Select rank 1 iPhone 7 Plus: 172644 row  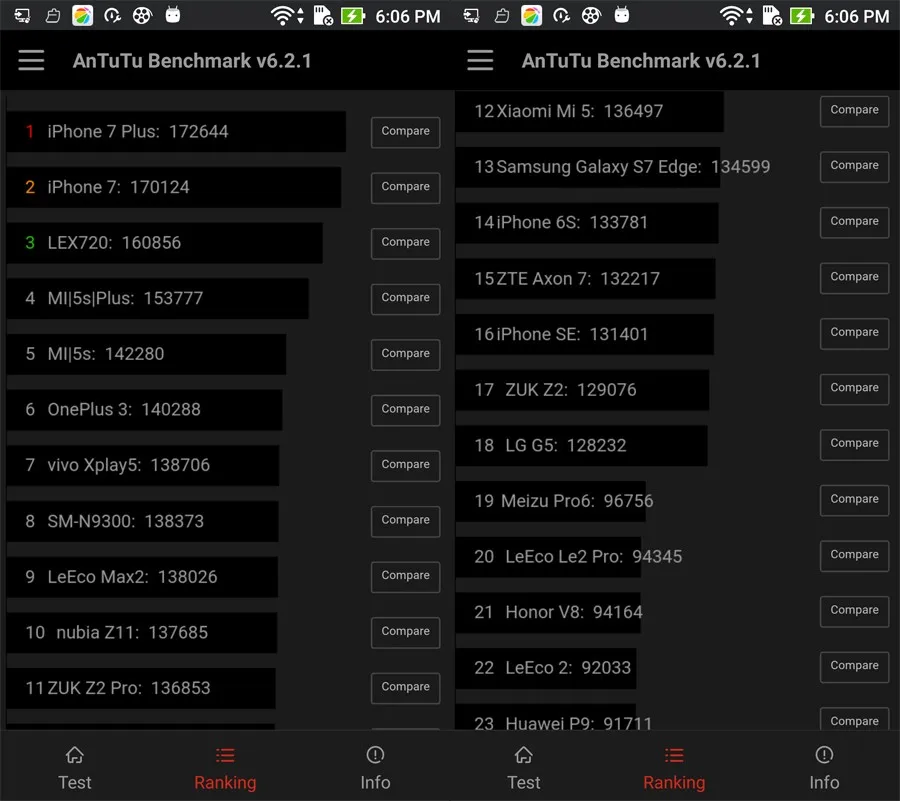176,131
